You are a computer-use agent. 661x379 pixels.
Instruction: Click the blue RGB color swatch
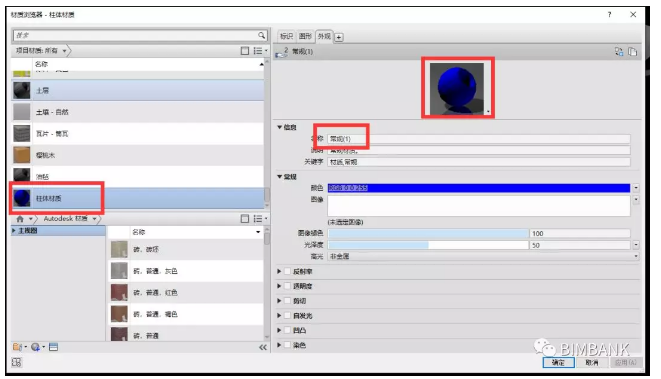click(479, 188)
